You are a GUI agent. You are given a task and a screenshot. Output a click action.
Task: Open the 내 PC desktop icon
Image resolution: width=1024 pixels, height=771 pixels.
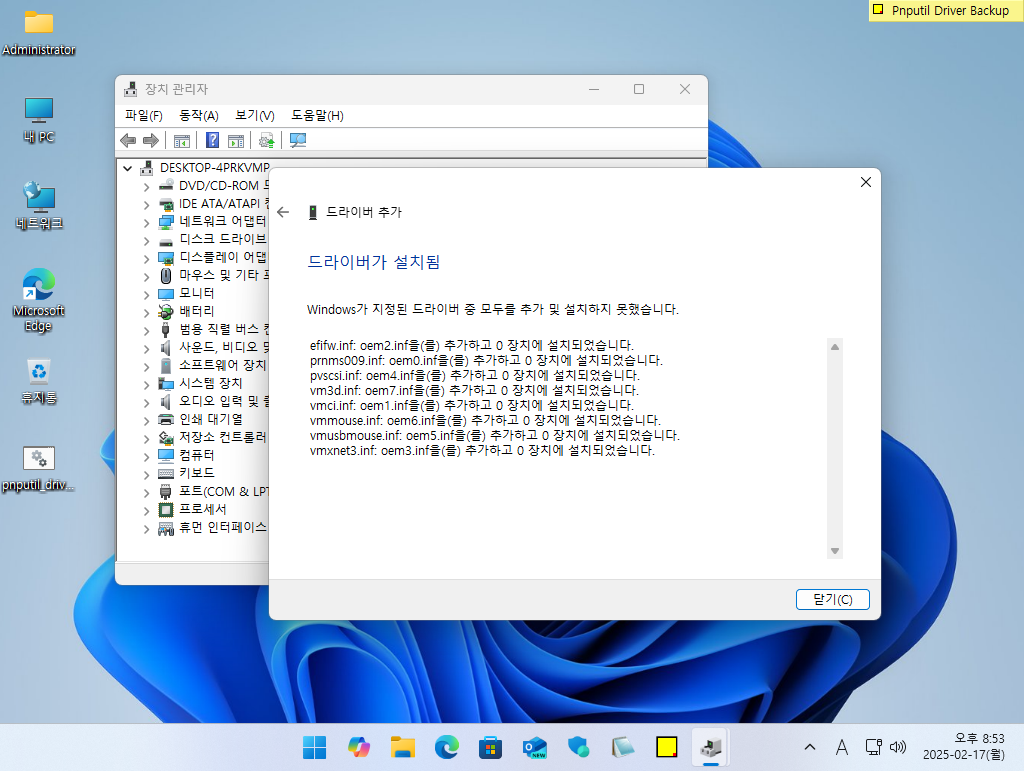click(x=39, y=120)
